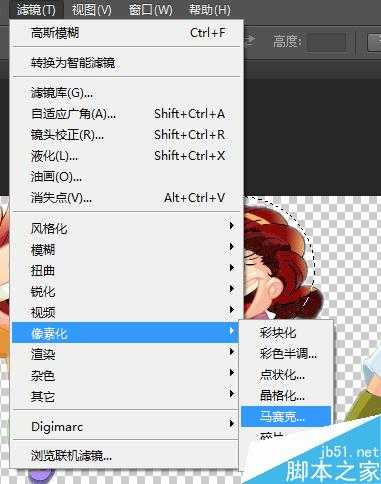Choose 浏览联机滤镜...
Viewport: 381px width, 484px height.
126,456
